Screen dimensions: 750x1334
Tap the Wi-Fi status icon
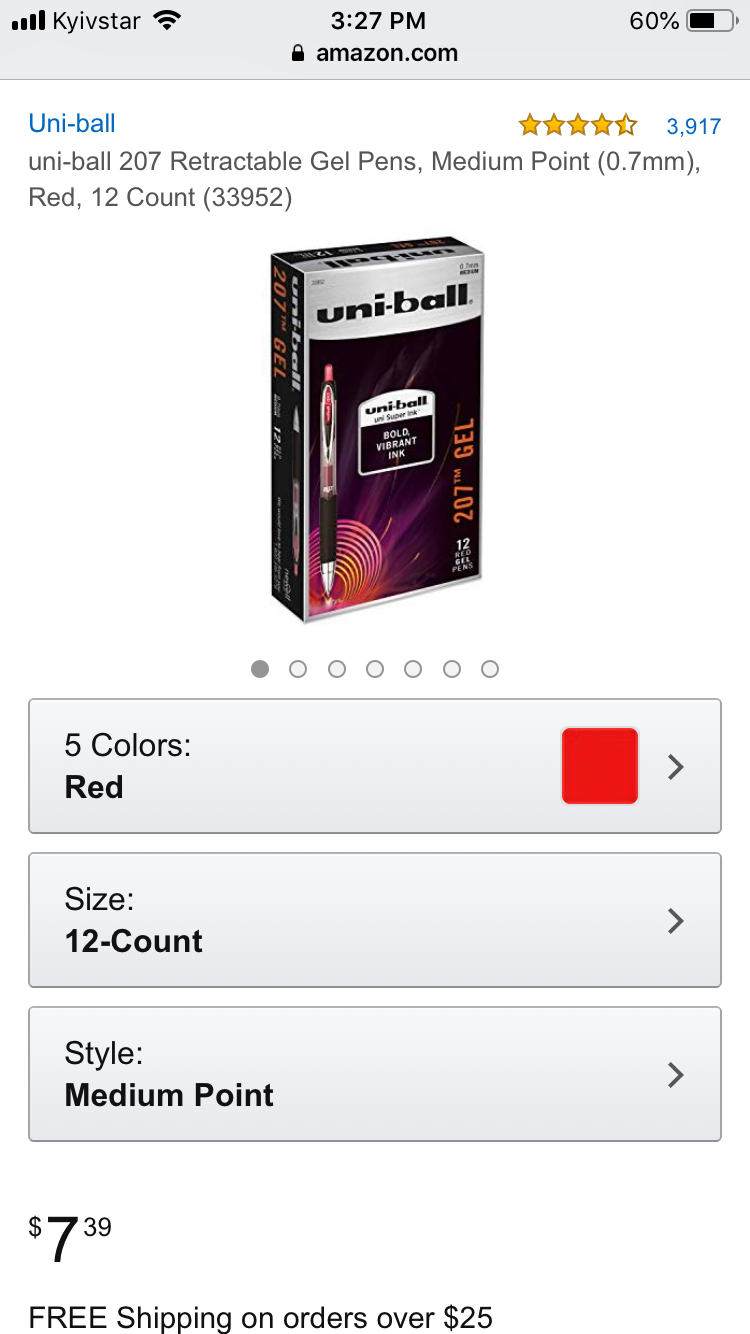point(168,20)
